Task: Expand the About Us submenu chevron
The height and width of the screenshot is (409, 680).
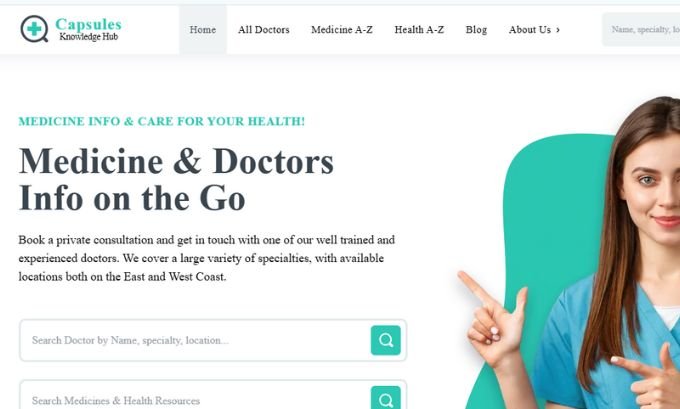Action: 558,30
